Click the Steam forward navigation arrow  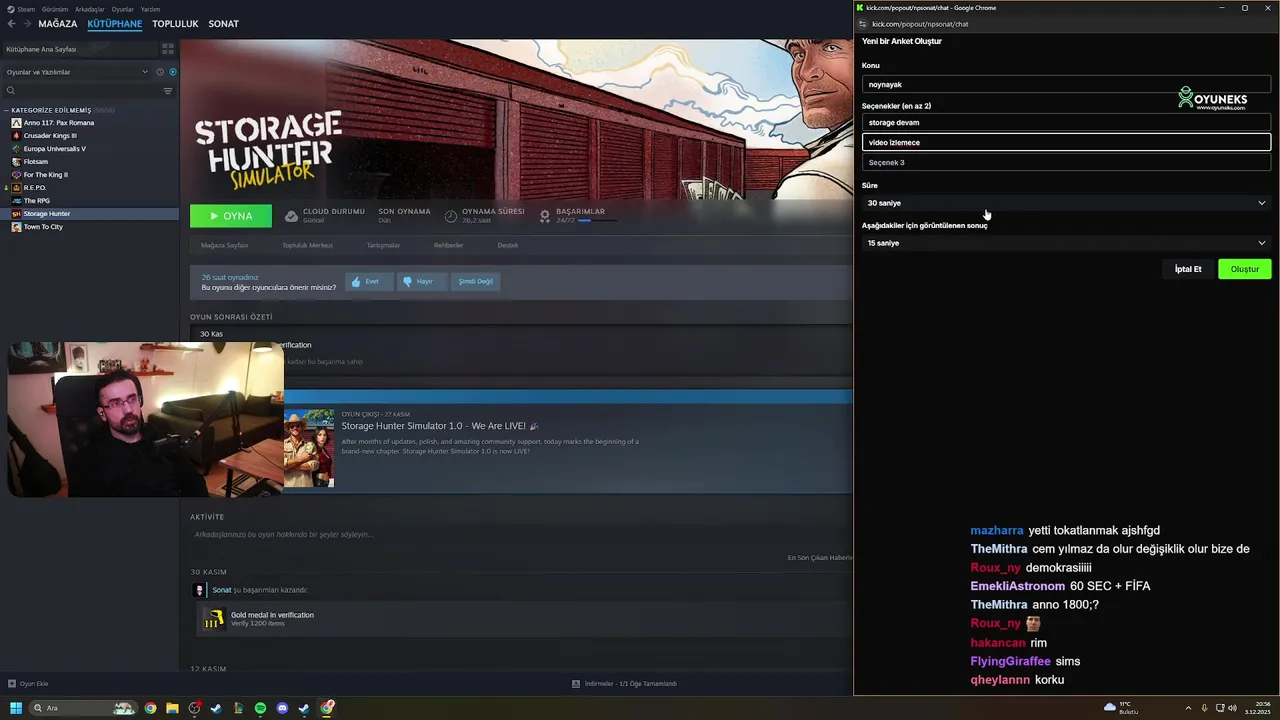point(26,24)
